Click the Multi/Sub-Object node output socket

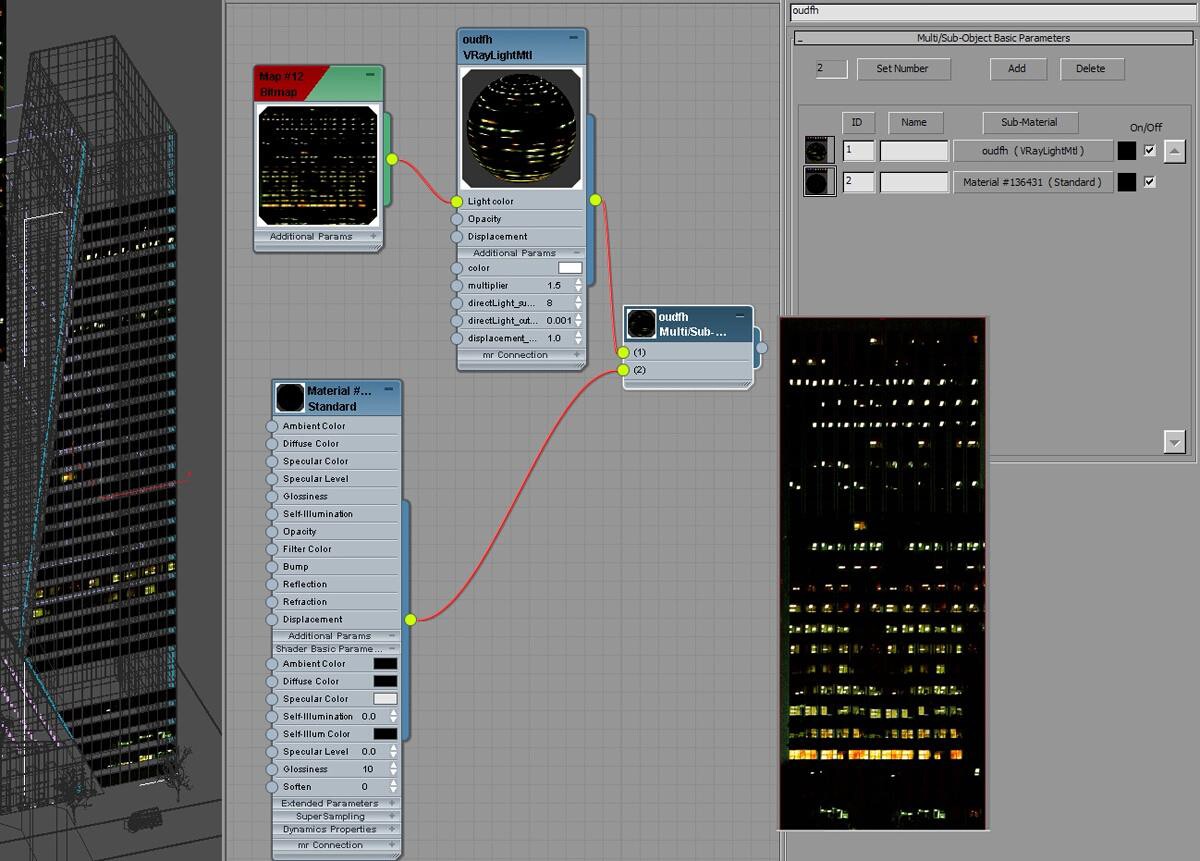(762, 348)
